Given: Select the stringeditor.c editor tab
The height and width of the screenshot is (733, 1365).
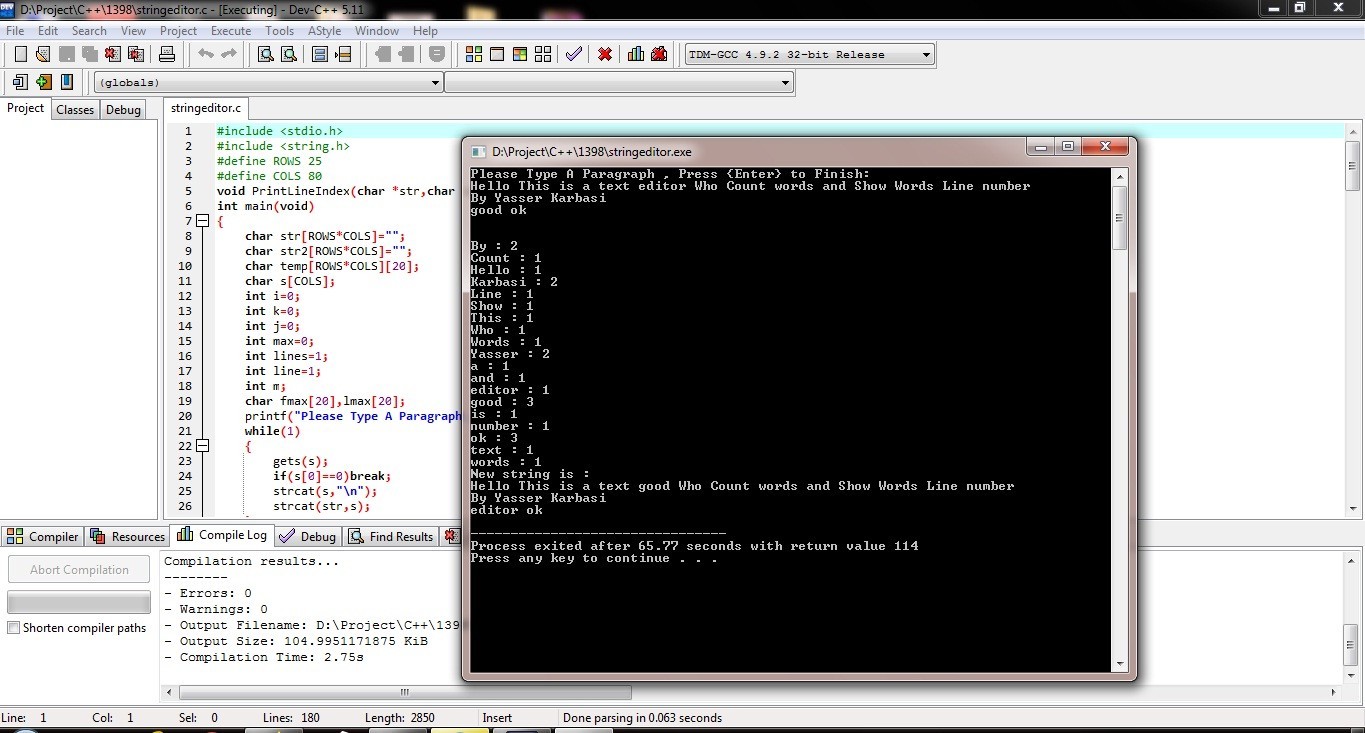Looking at the screenshot, I should coord(205,108).
